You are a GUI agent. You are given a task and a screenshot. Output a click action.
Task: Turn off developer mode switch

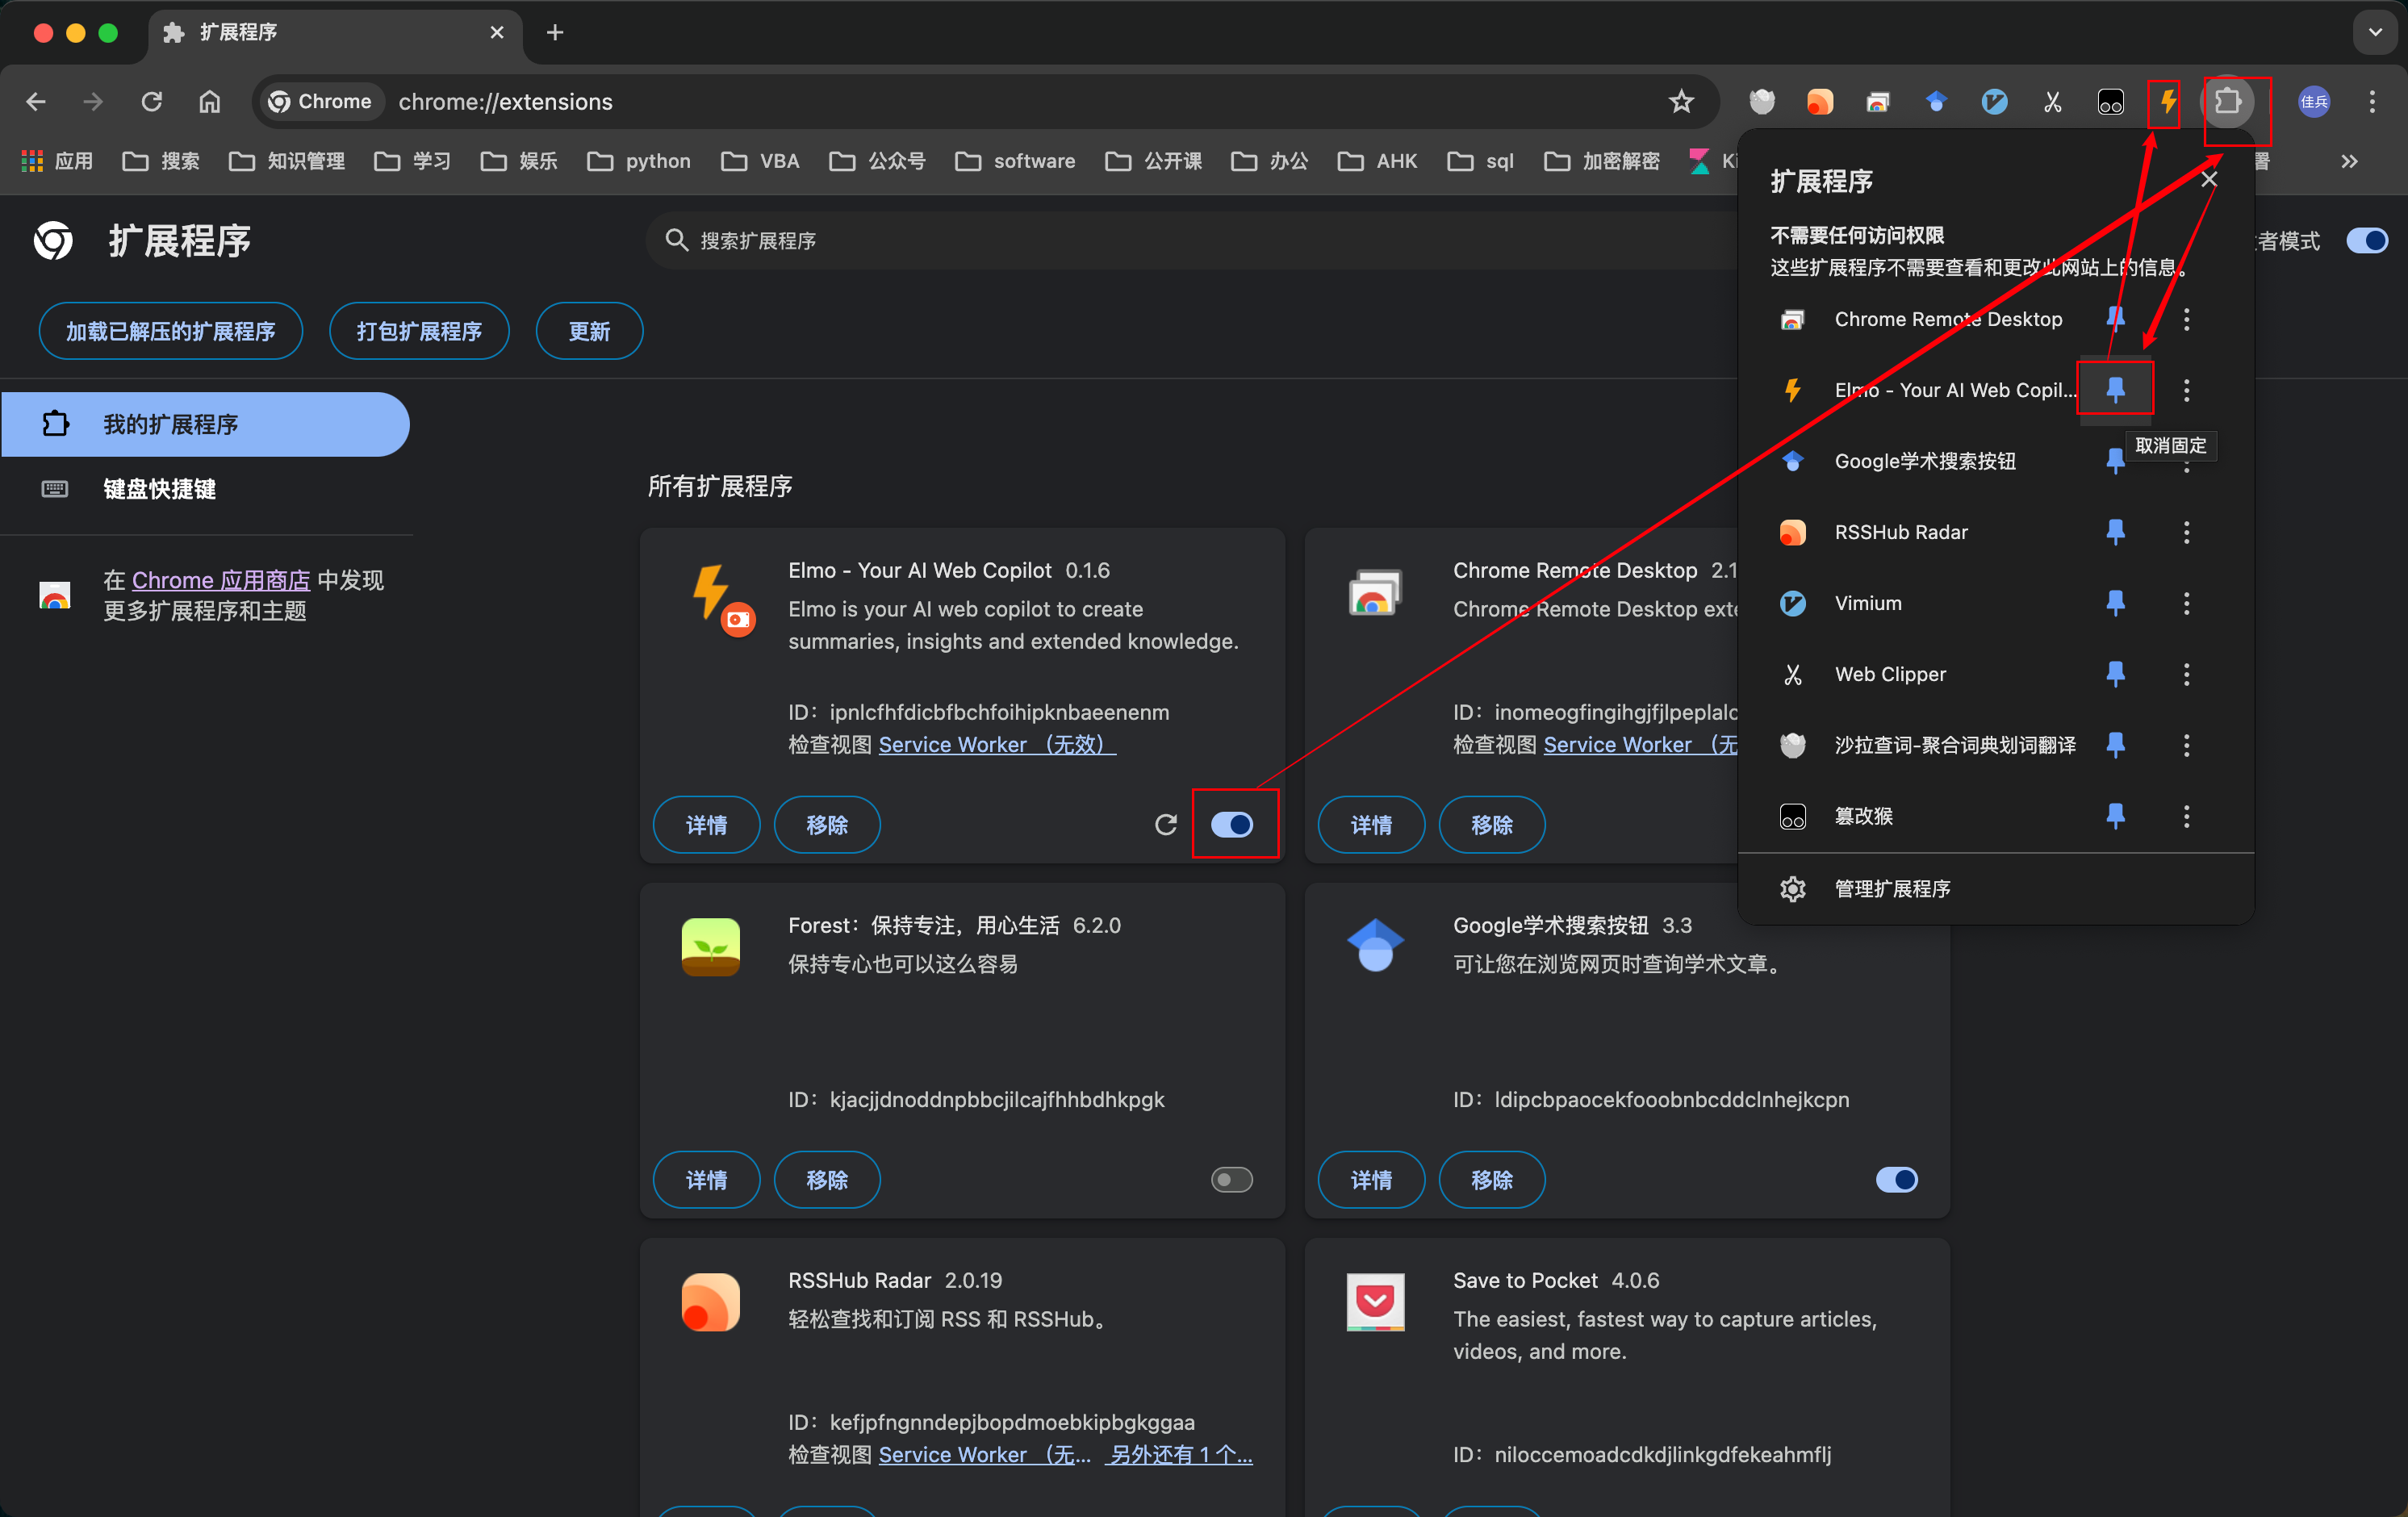tap(2366, 240)
